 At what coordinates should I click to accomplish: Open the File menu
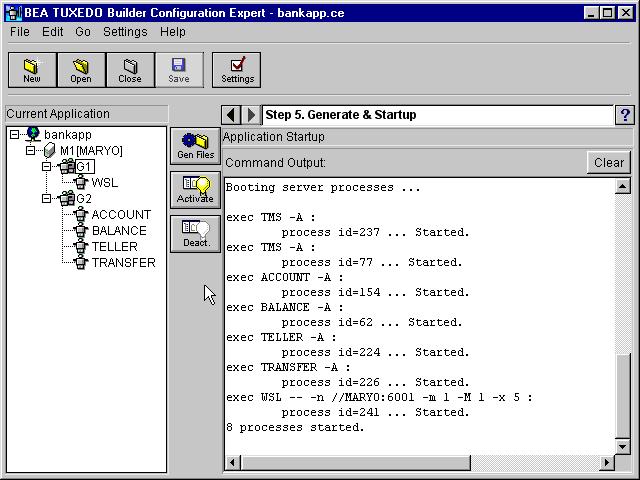point(20,32)
